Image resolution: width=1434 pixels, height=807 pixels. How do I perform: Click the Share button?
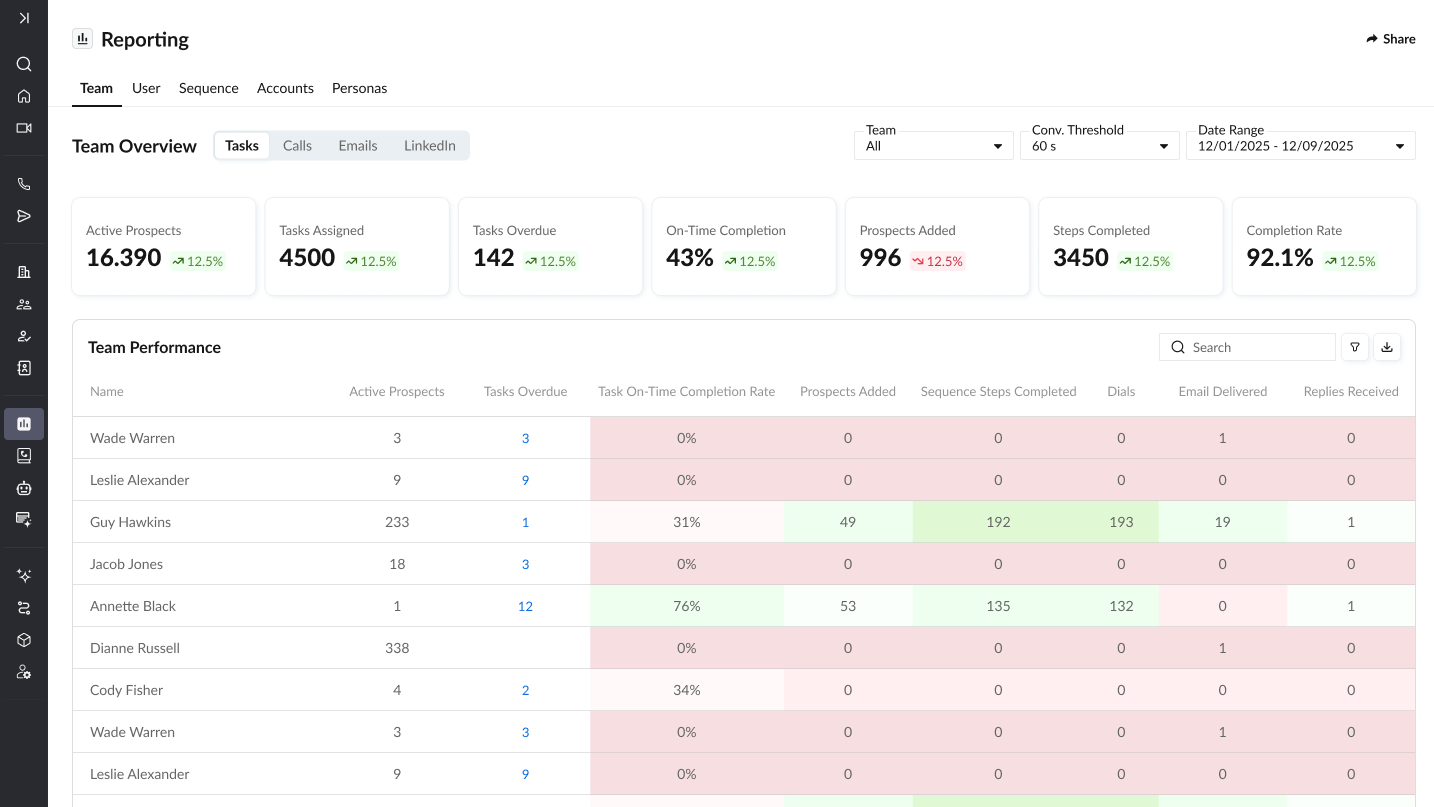click(1390, 39)
